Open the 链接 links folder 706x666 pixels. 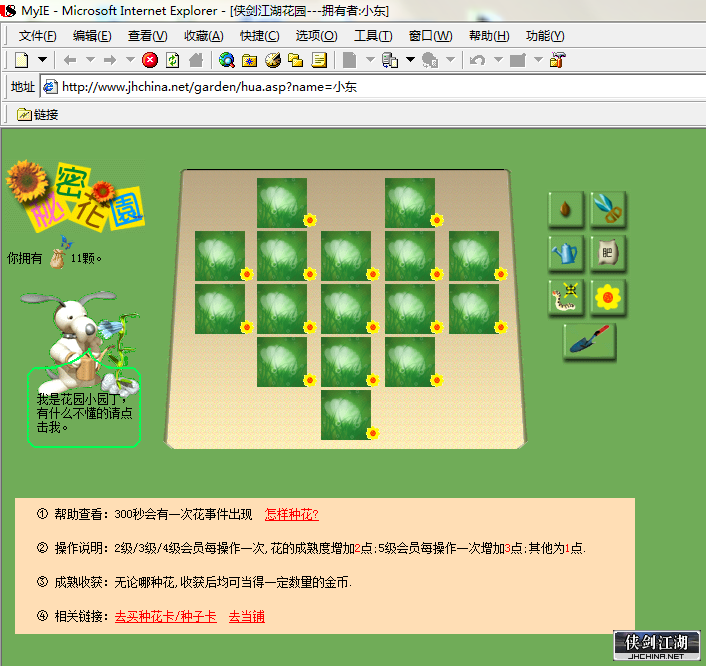[38, 115]
